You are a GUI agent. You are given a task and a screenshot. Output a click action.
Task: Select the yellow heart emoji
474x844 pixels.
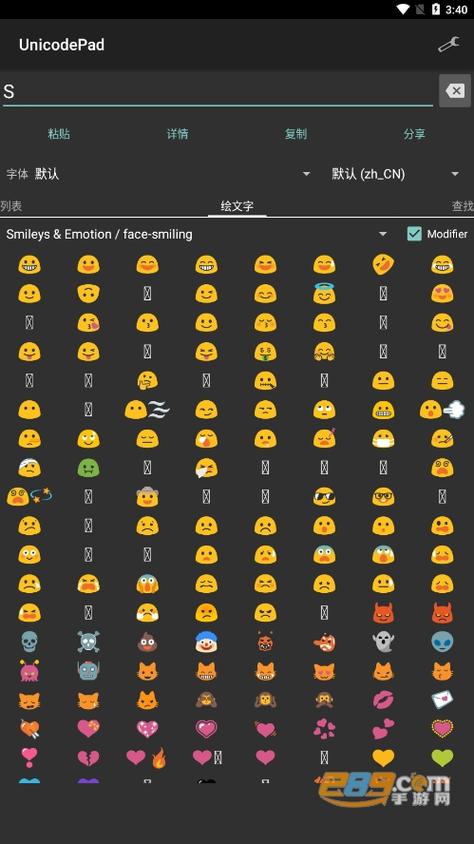[x=383, y=758]
